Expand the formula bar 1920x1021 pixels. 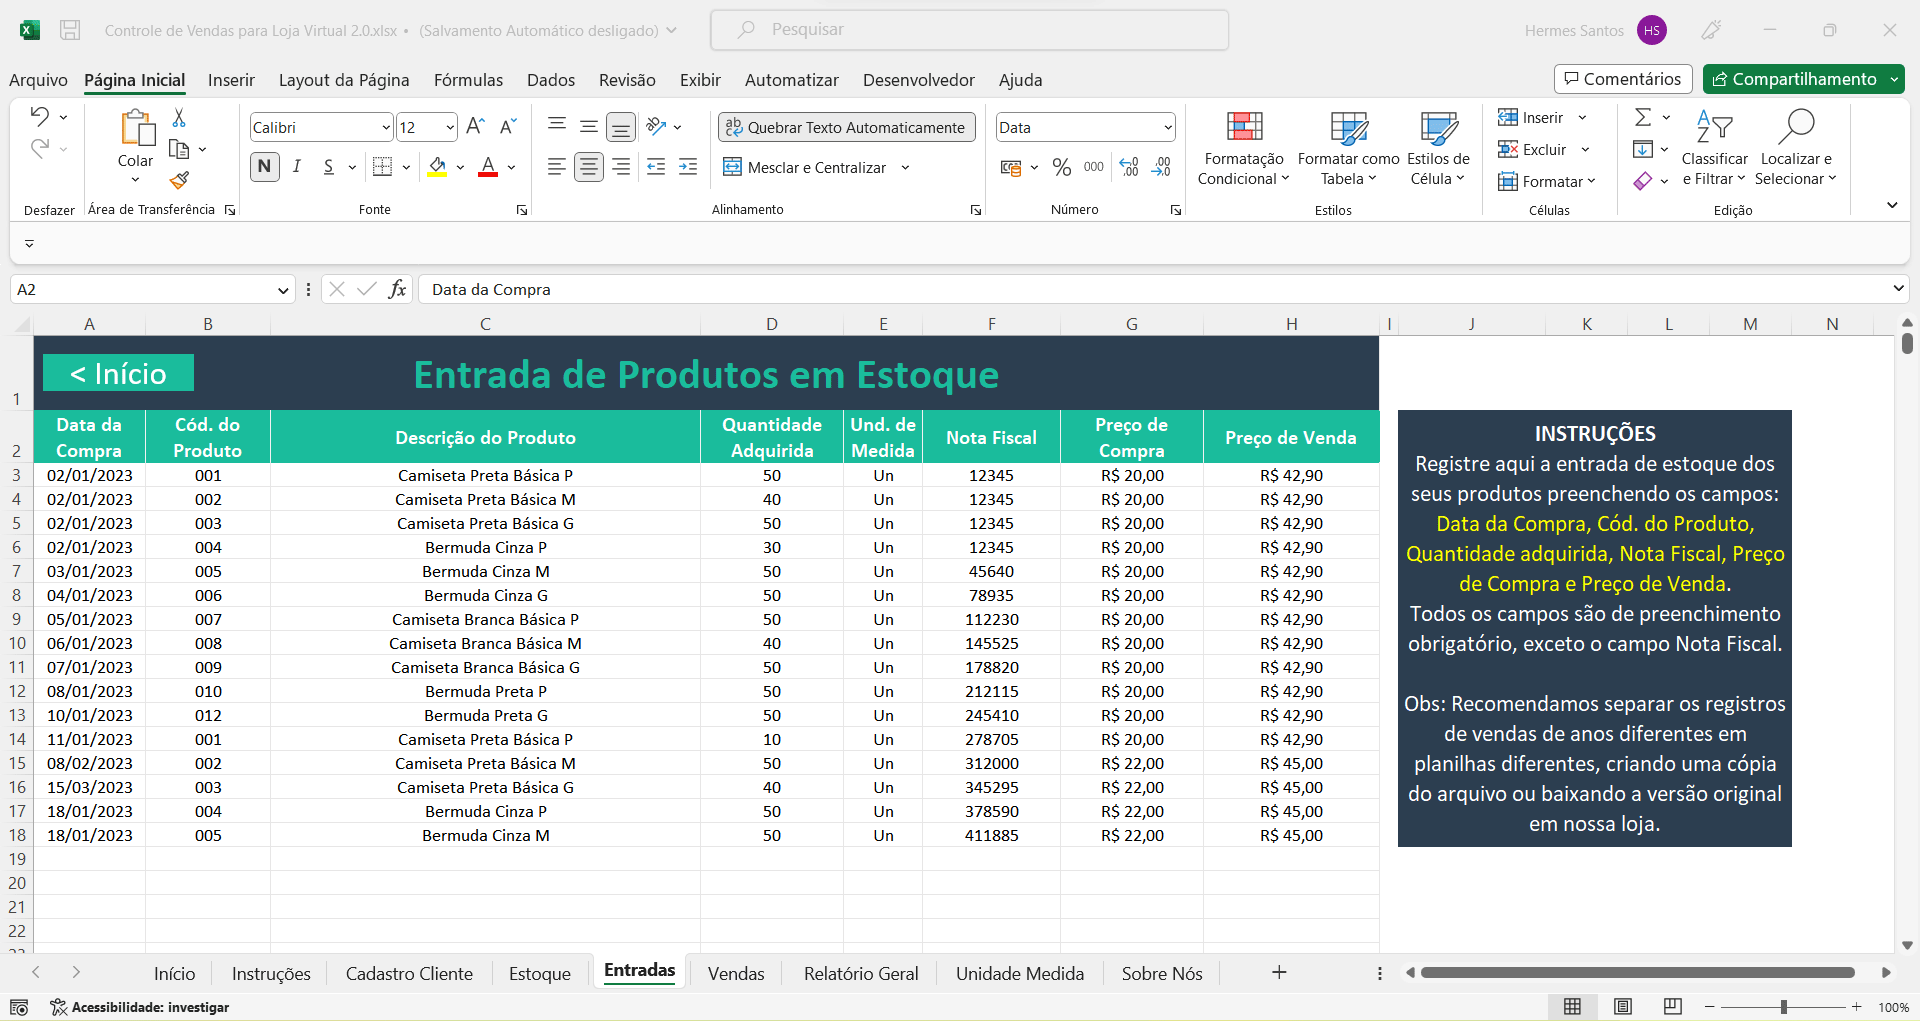point(1898,289)
